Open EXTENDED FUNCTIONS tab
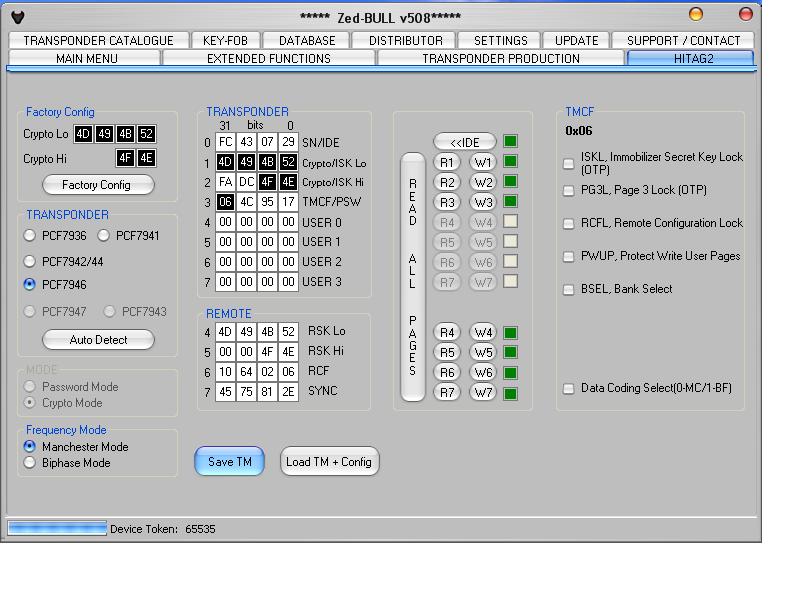This screenshot has width=800, height=600. (269, 58)
